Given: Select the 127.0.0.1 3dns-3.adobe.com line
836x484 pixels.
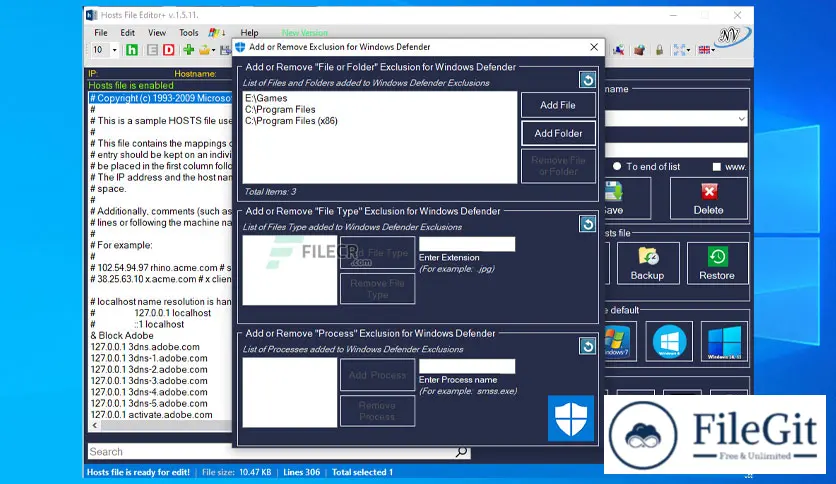Looking at the screenshot, I should 149,381.
